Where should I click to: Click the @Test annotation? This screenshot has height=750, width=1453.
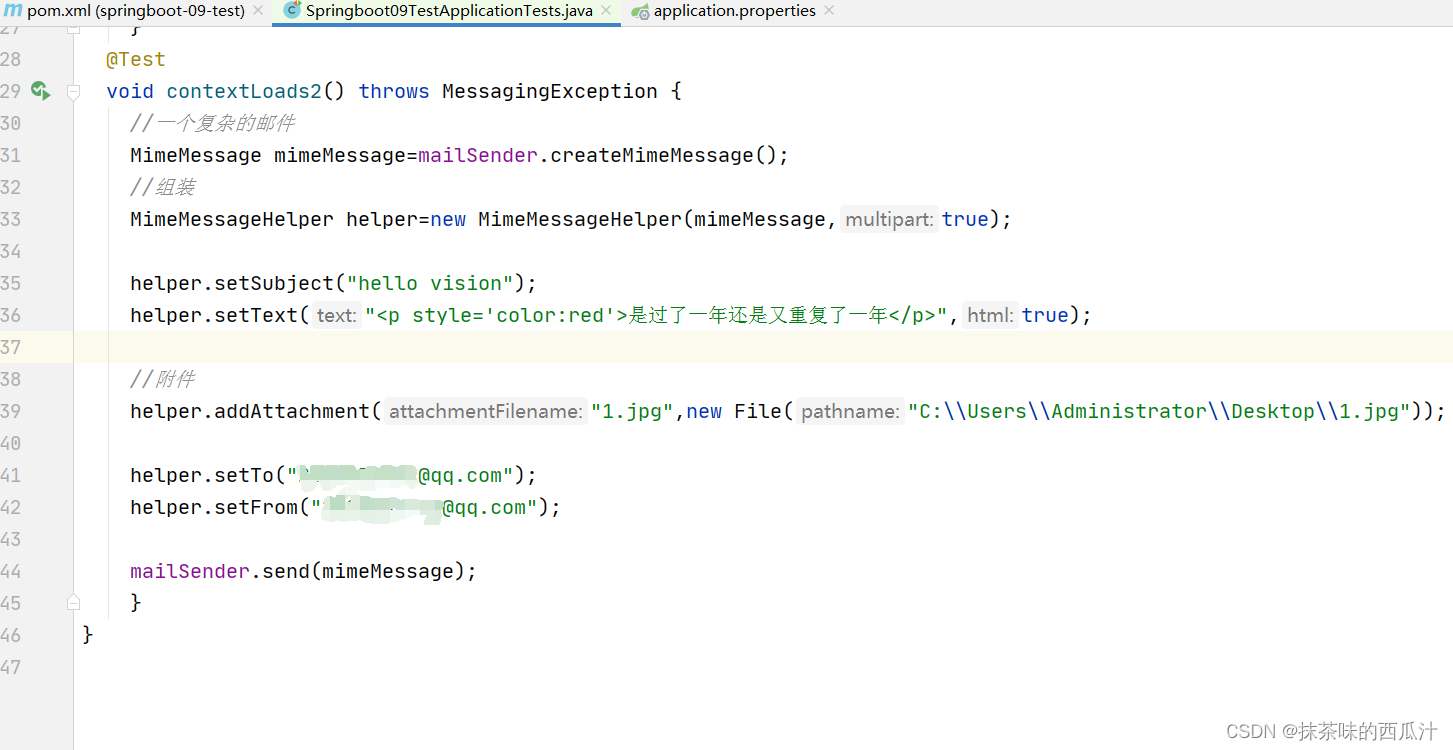pyautogui.click(x=135, y=59)
